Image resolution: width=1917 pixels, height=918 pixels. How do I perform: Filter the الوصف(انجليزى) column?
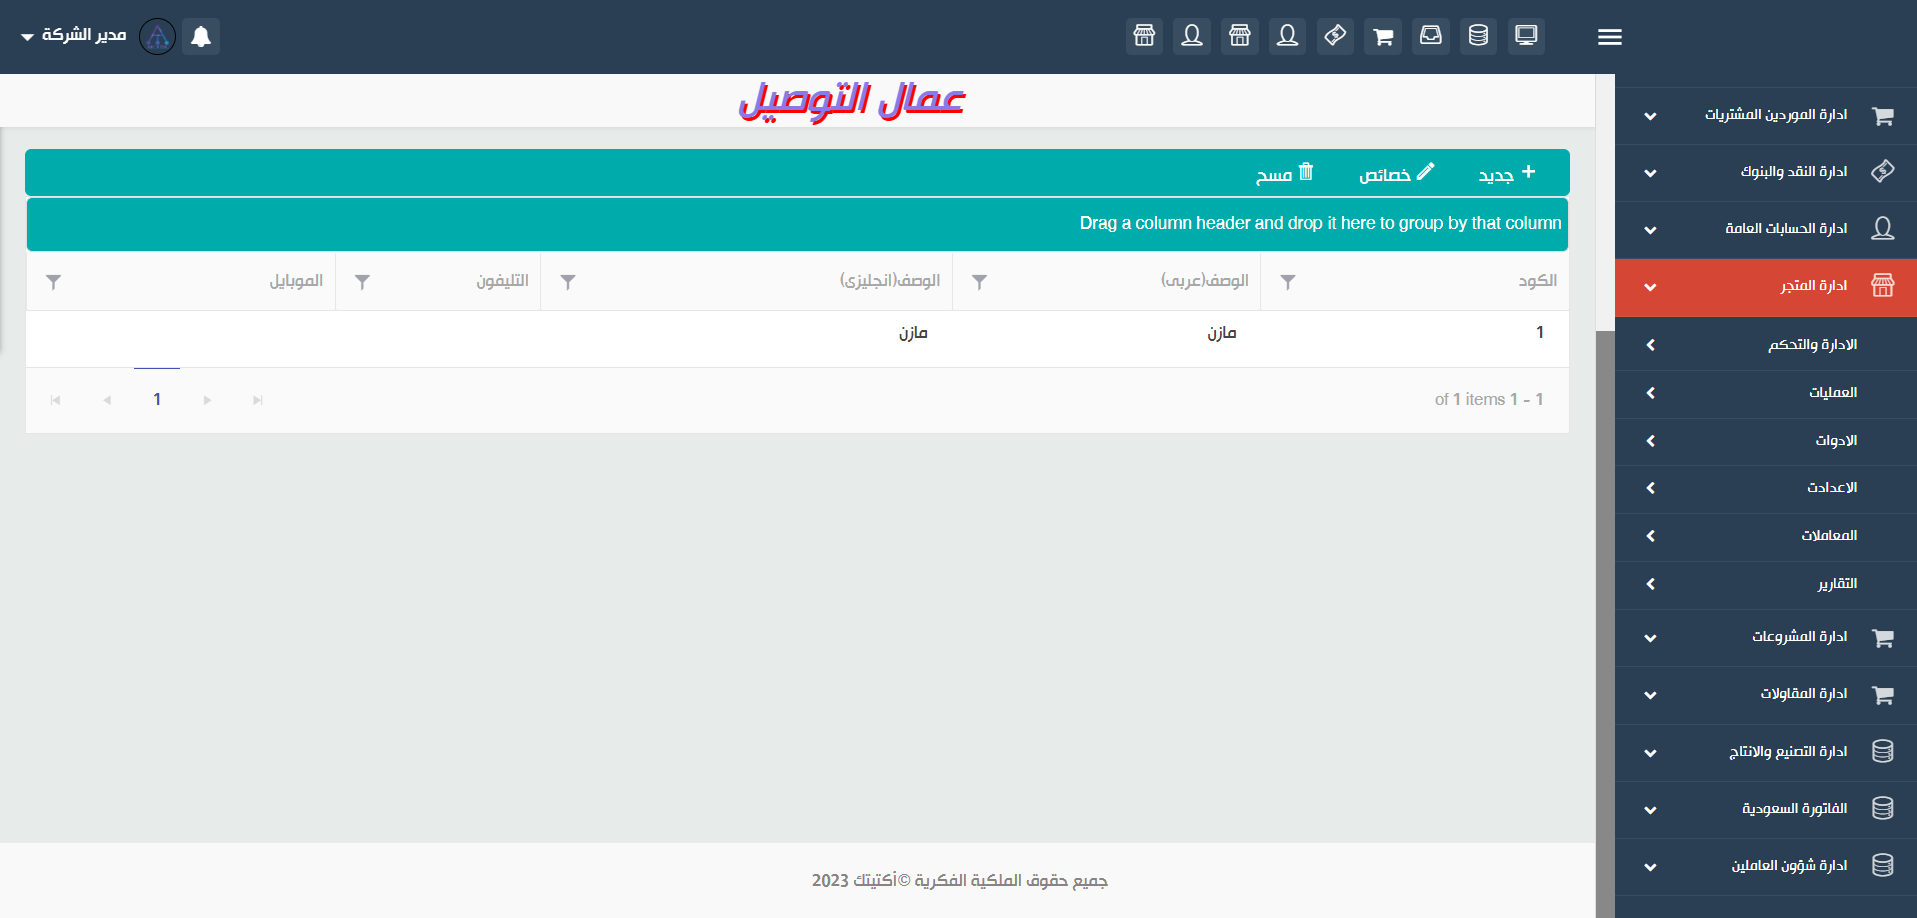point(568,282)
